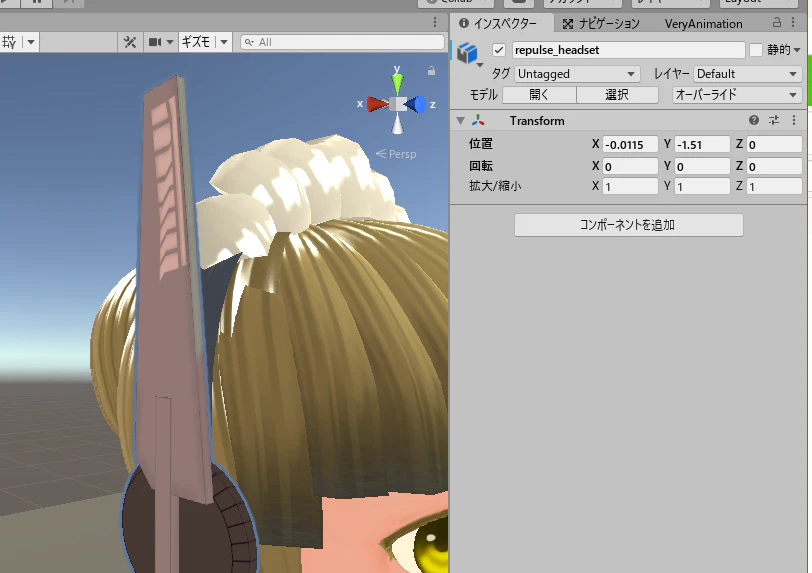
Task: Click the 位置 Y field with -1.51
Action: [x=702, y=145]
